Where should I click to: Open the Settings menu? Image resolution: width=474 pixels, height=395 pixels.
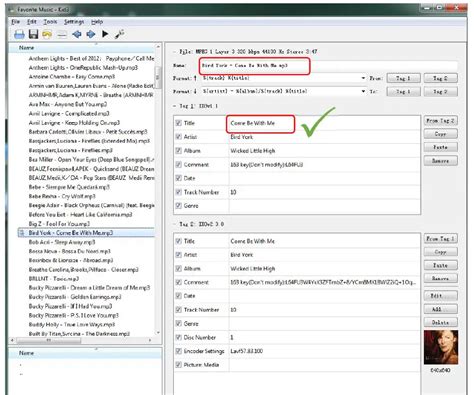tap(74, 22)
